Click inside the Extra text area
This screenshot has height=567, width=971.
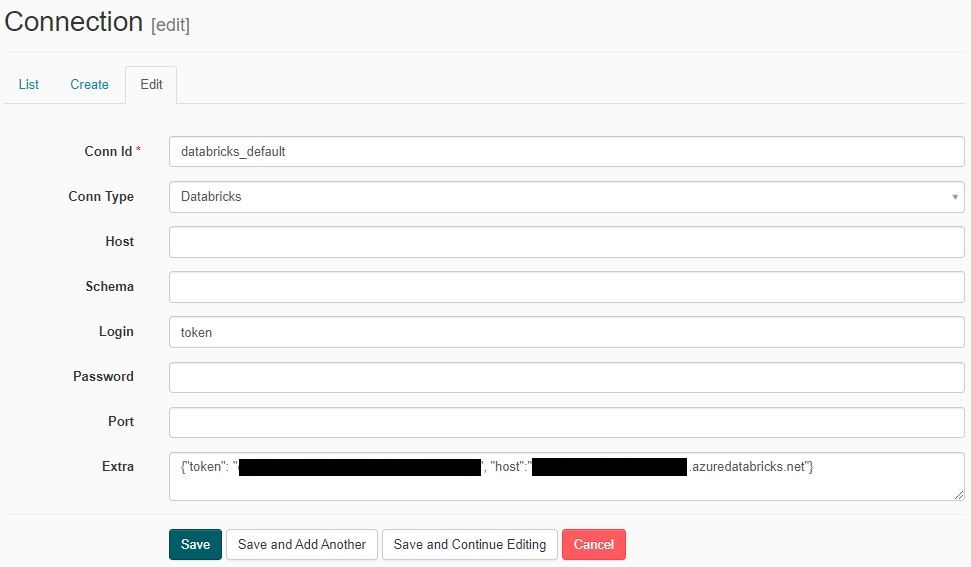pos(567,477)
